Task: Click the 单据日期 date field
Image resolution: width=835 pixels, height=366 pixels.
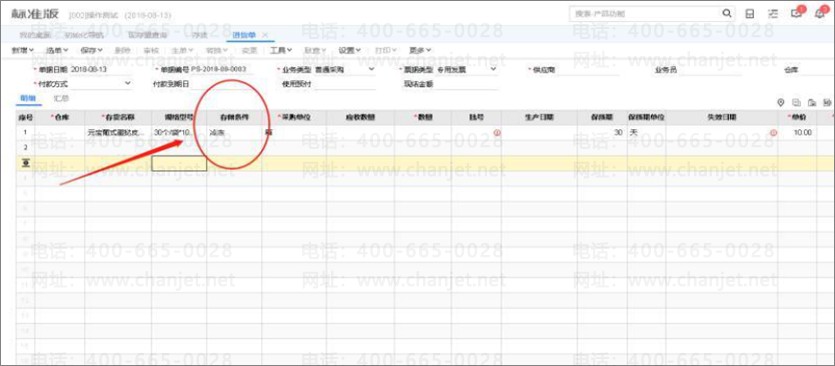Action: 101,70
